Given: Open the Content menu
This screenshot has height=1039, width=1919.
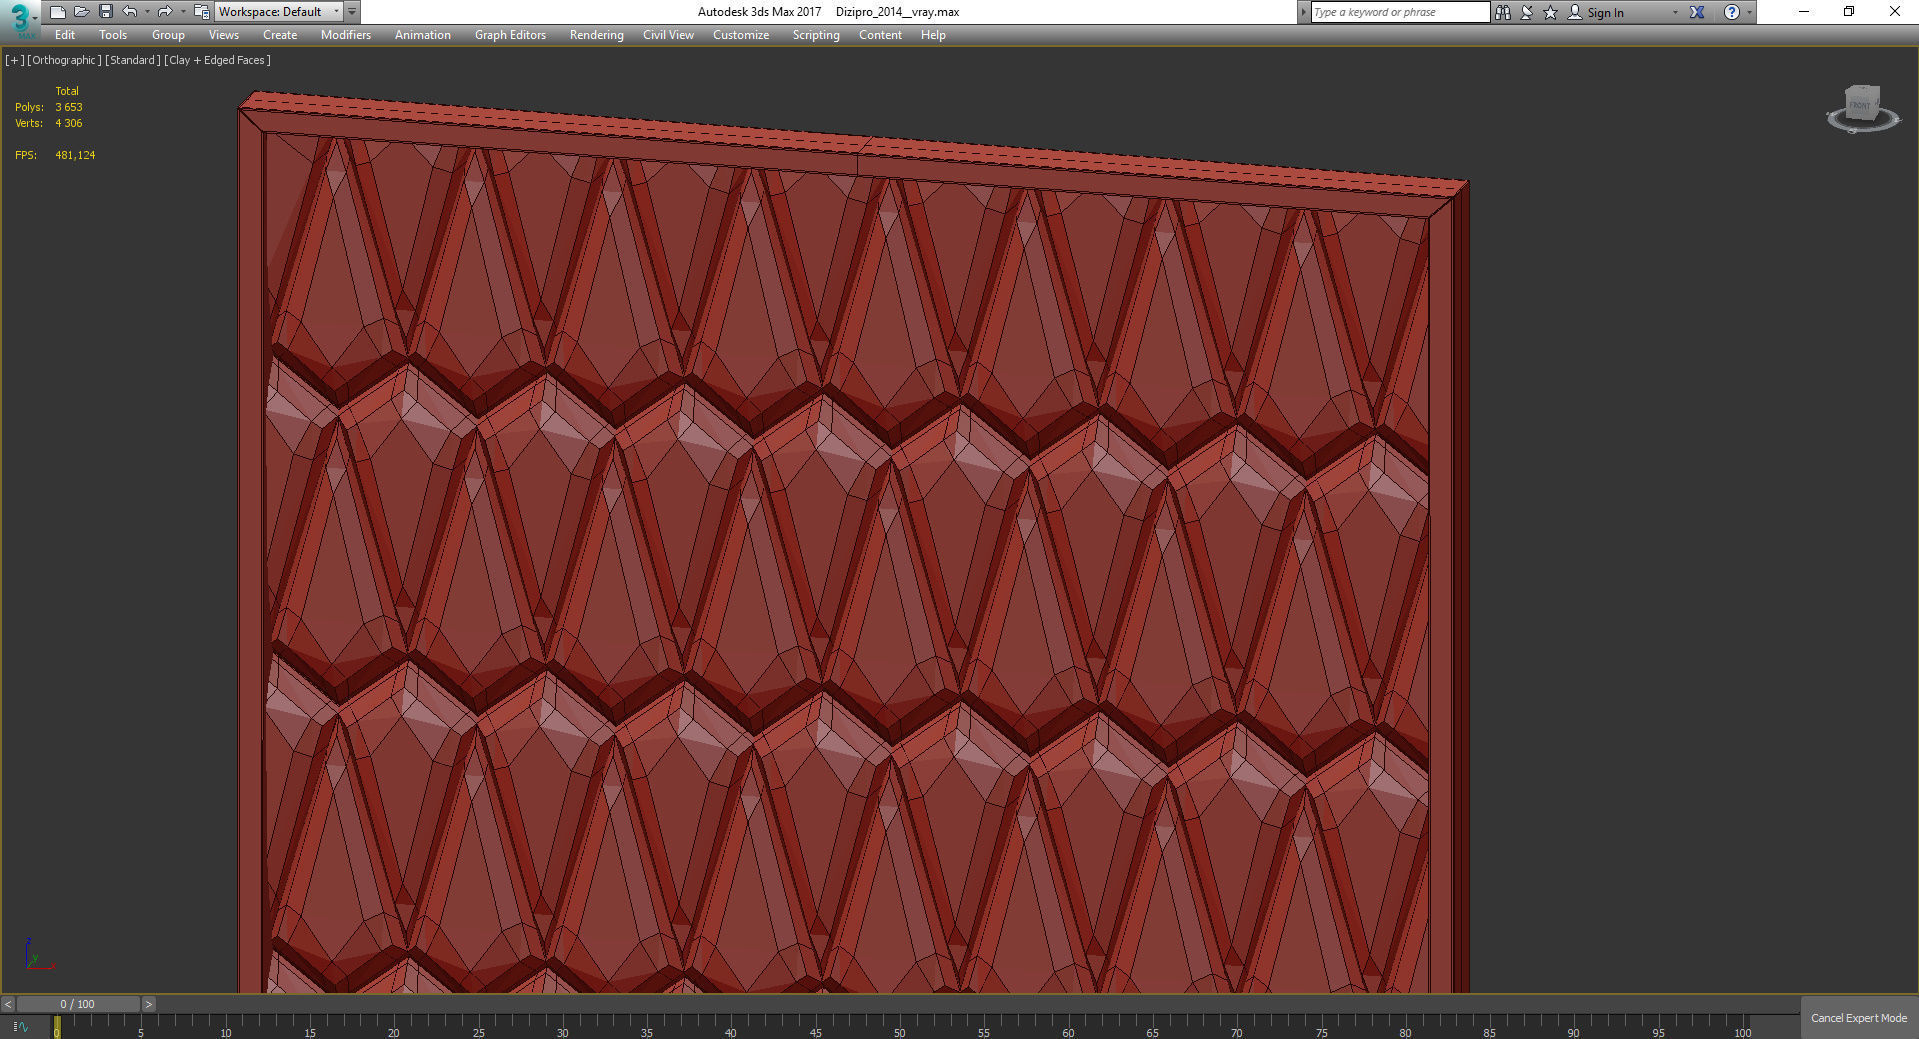Looking at the screenshot, I should pyautogui.click(x=880, y=35).
